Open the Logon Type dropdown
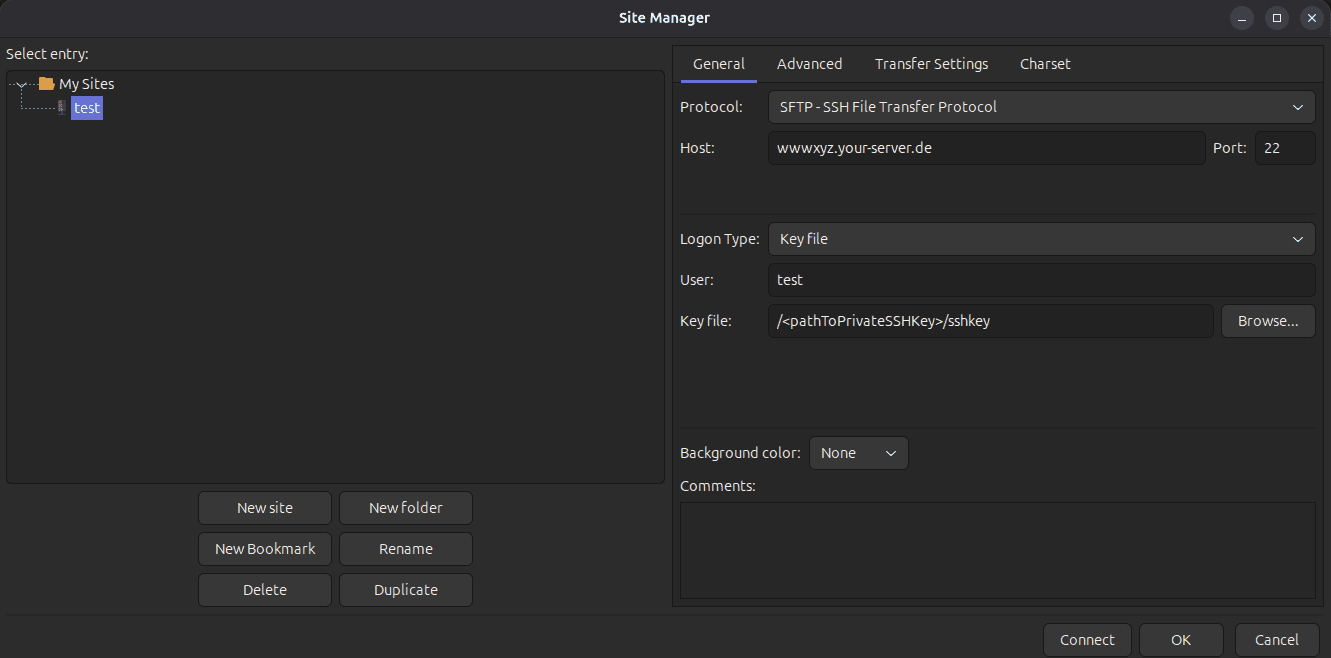 1041,239
